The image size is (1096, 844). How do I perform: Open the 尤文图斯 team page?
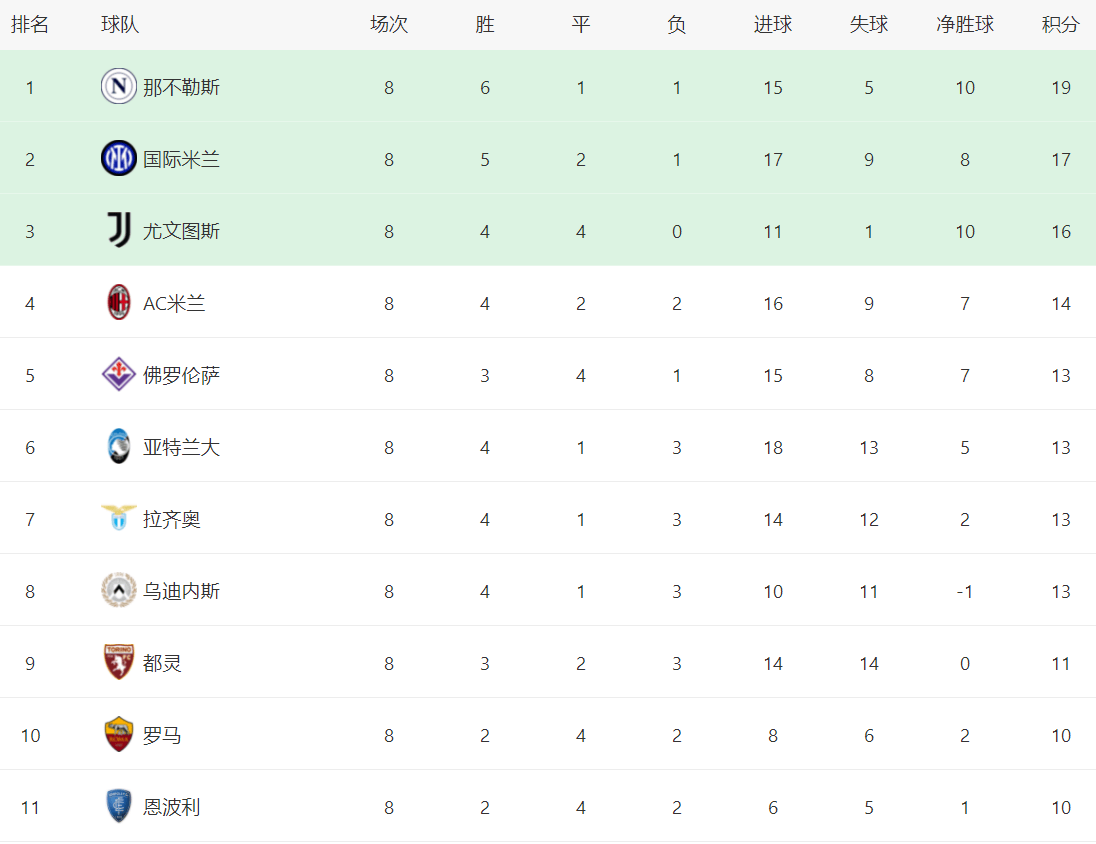pyautogui.click(x=181, y=232)
